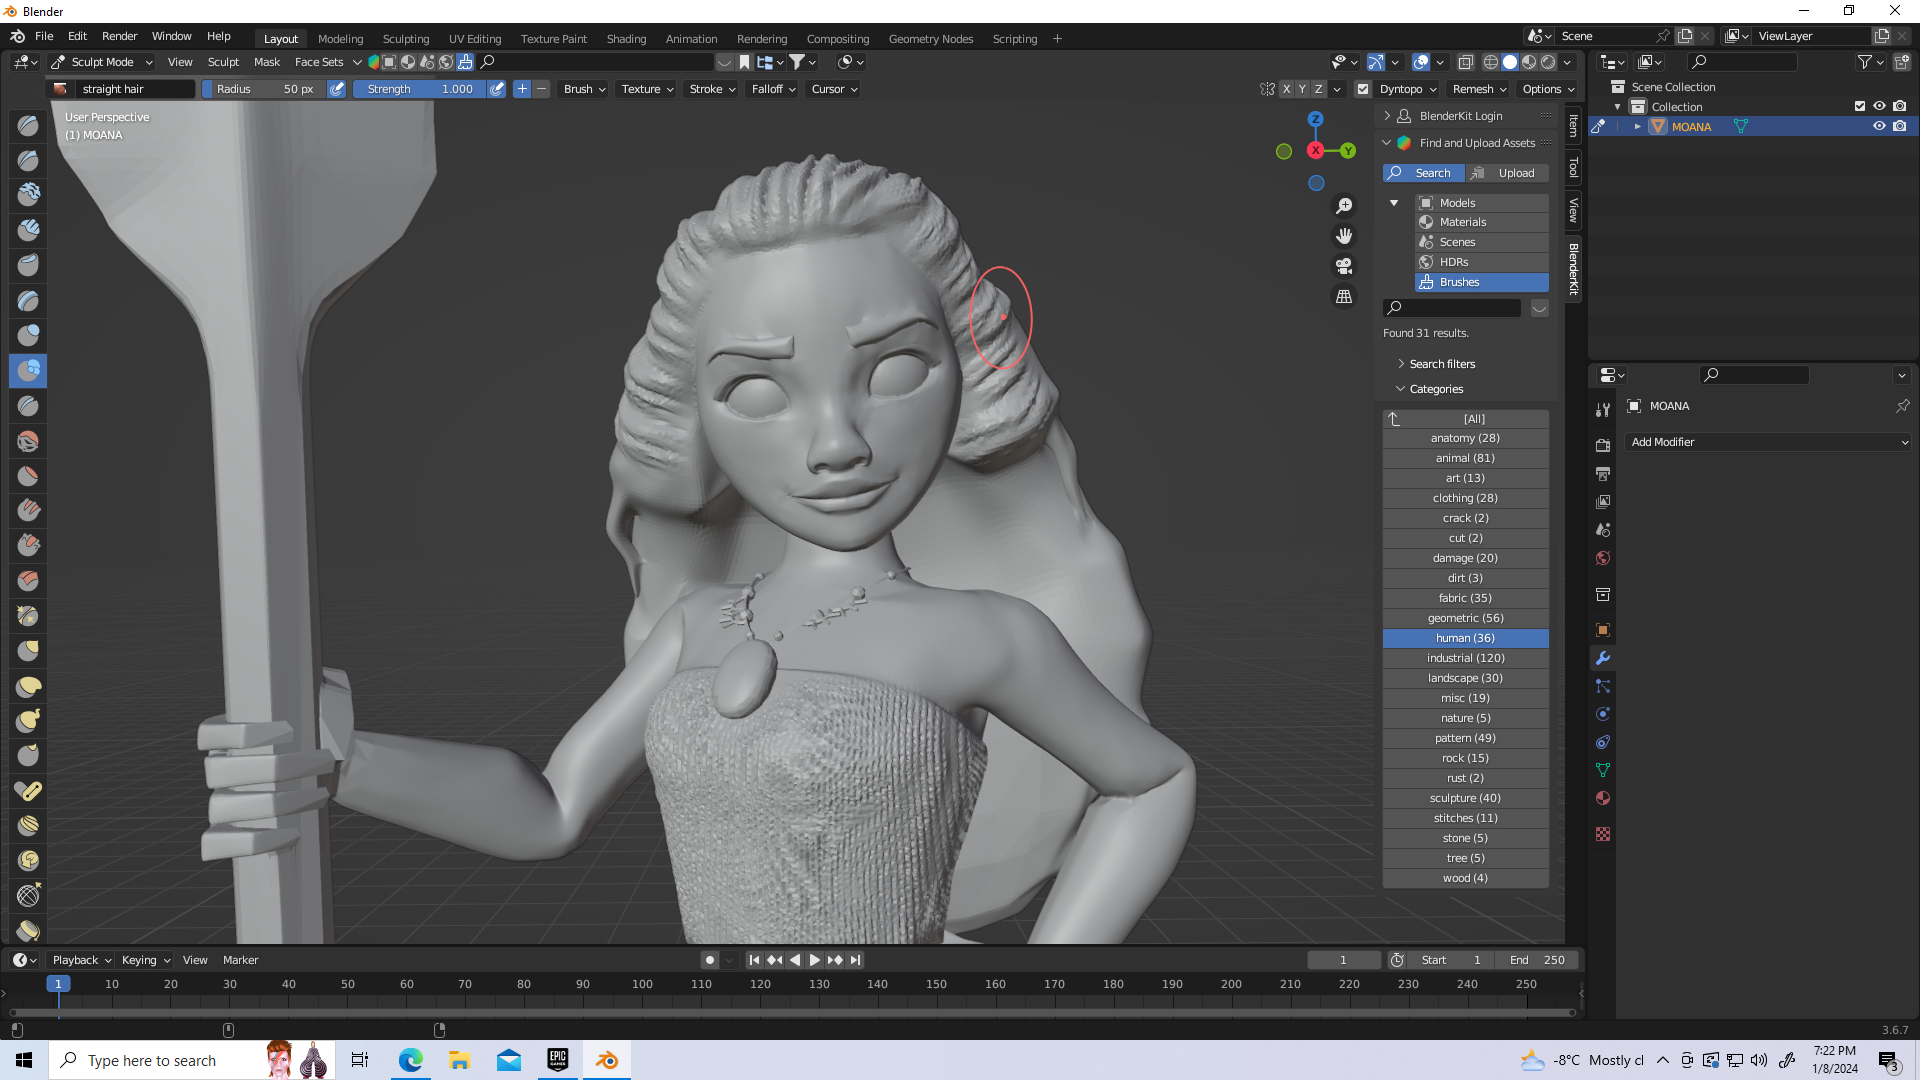Expand the BlenderKit Login panel
The image size is (1920, 1080).
[x=1460, y=116]
